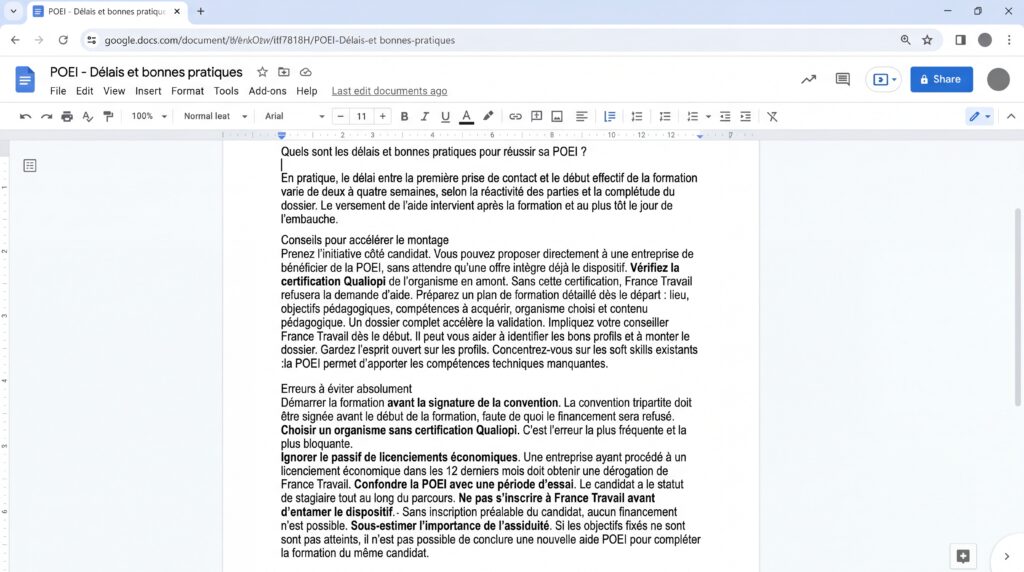Bookmark this page with the star icon
The height and width of the screenshot is (572, 1024).
[x=927, y=40]
